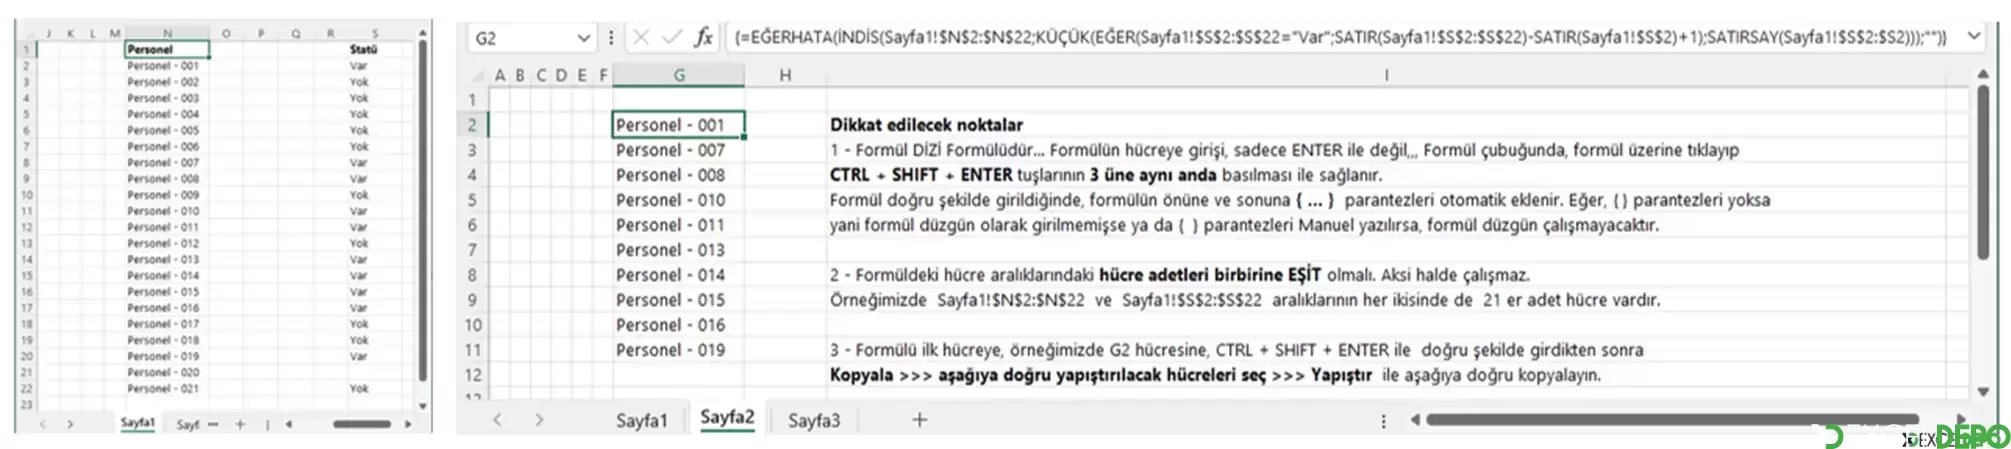Select column S header in left workbook

click(x=375, y=33)
